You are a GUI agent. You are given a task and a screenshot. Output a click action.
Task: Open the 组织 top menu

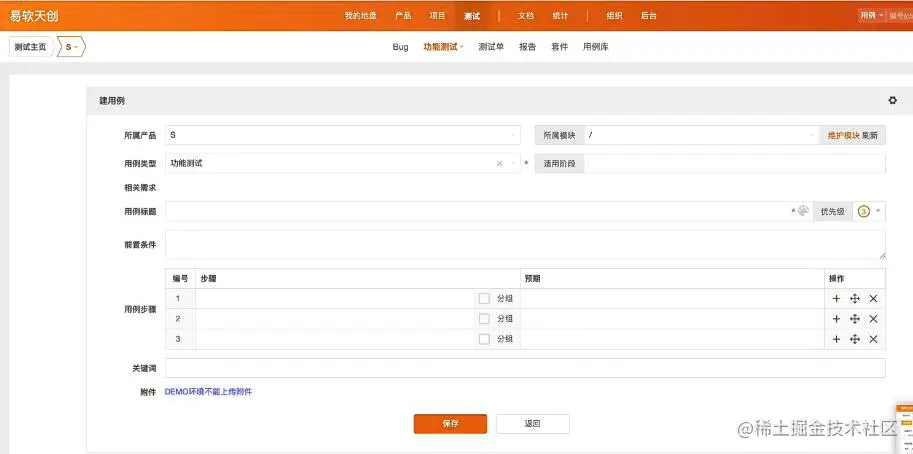pyautogui.click(x=614, y=16)
